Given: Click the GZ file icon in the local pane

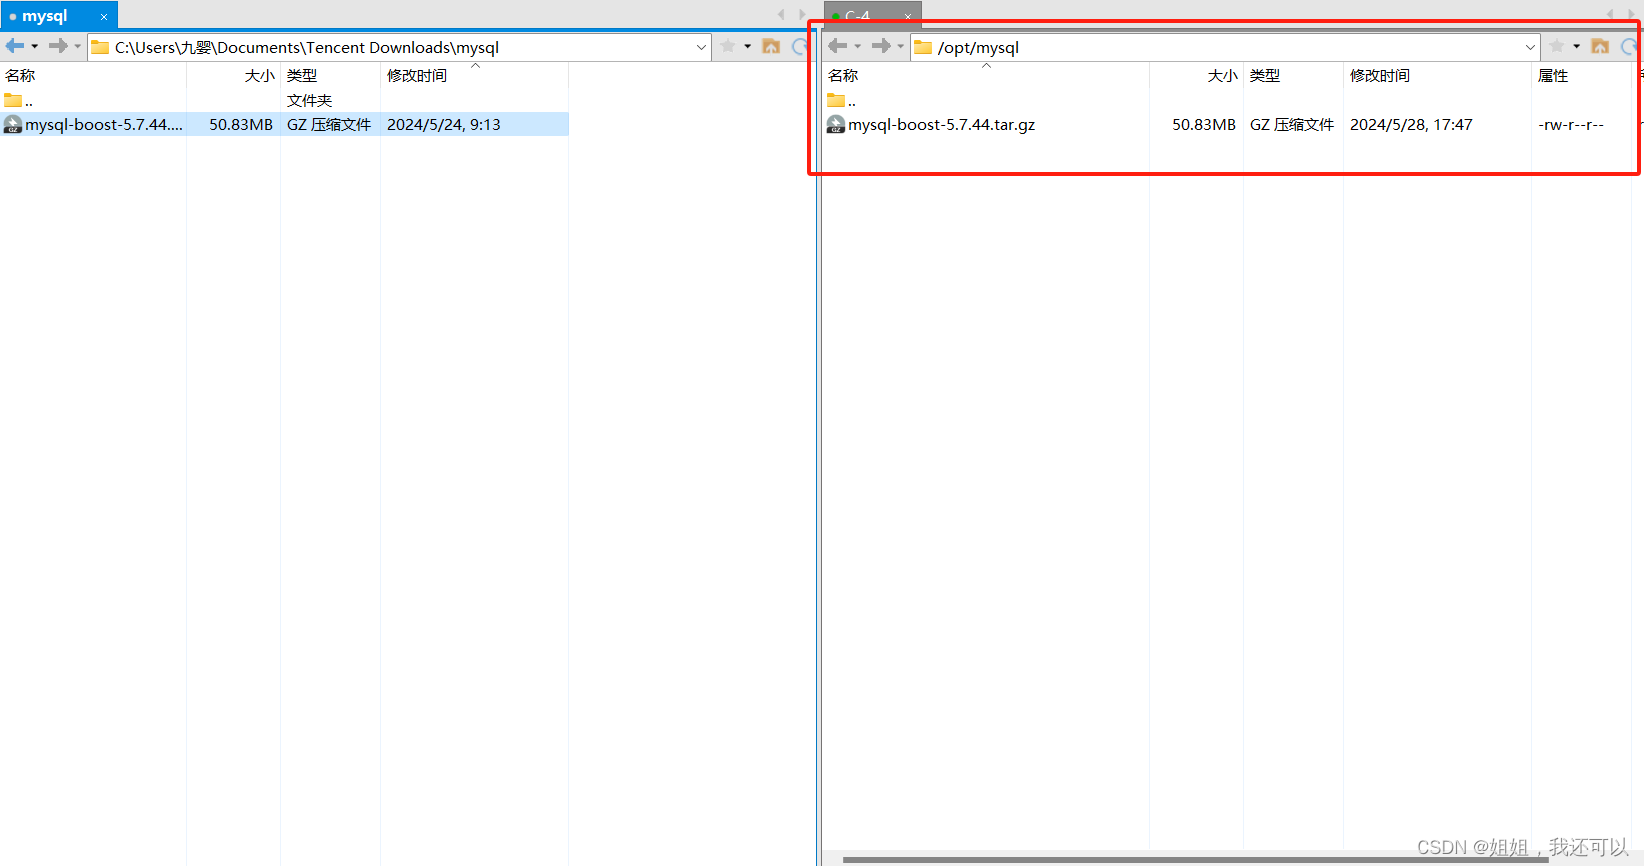Looking at the screenshot, I should [x=13, y=124].
